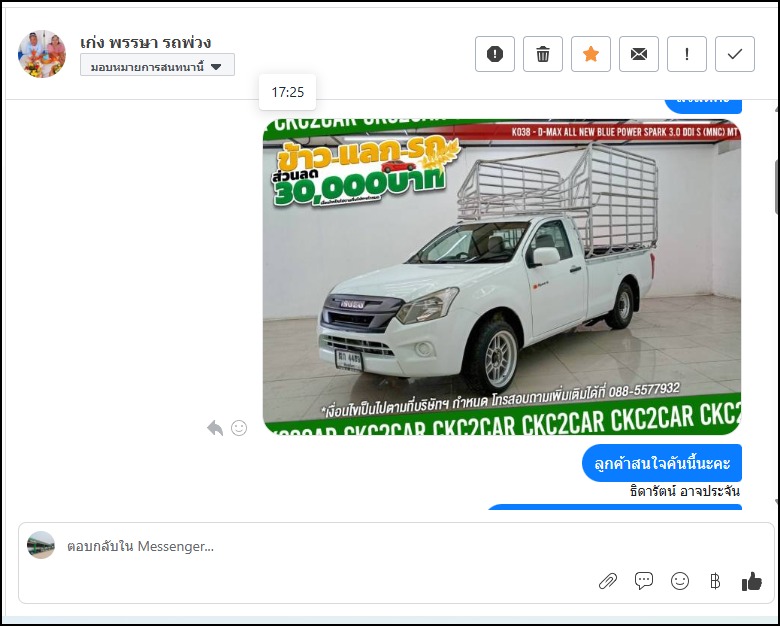Mark conversation unread with envelope icon
This screenshot has width=780, height=626.
click(x=639, y=54)
